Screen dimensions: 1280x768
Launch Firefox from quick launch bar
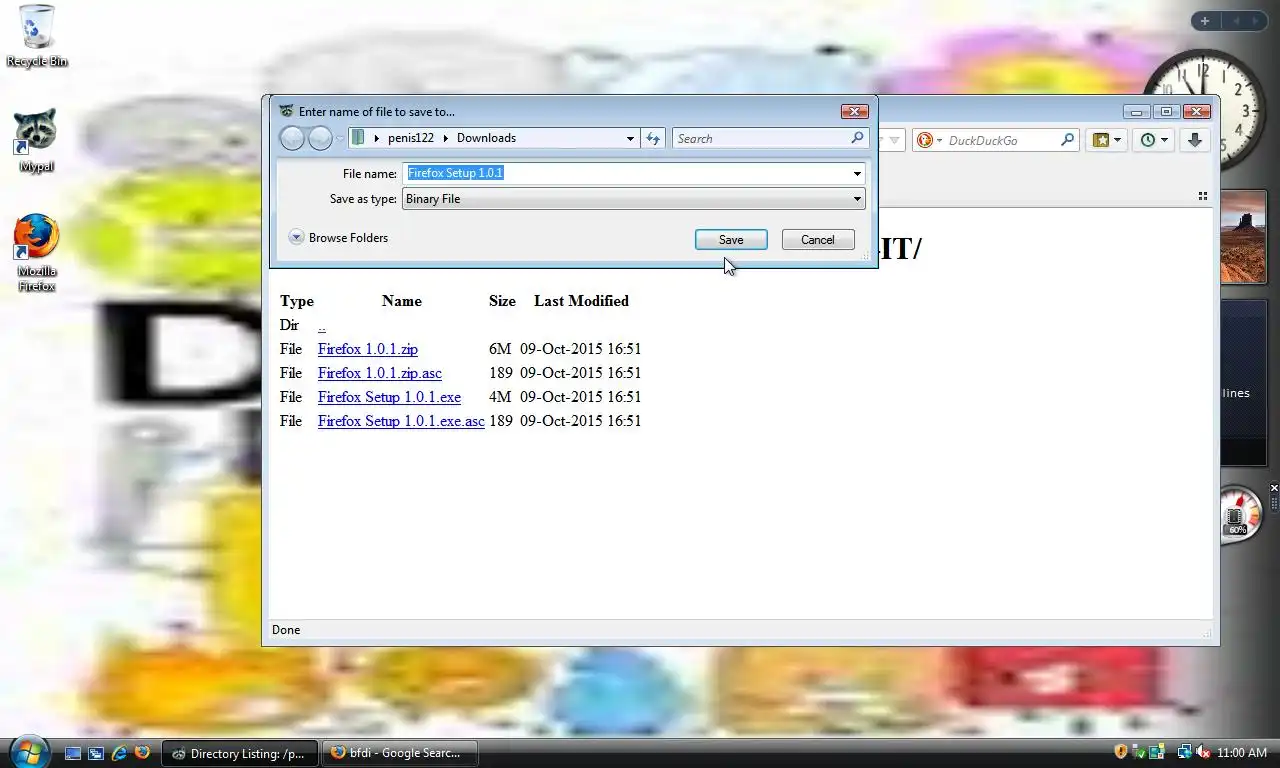tap(142, 753)
